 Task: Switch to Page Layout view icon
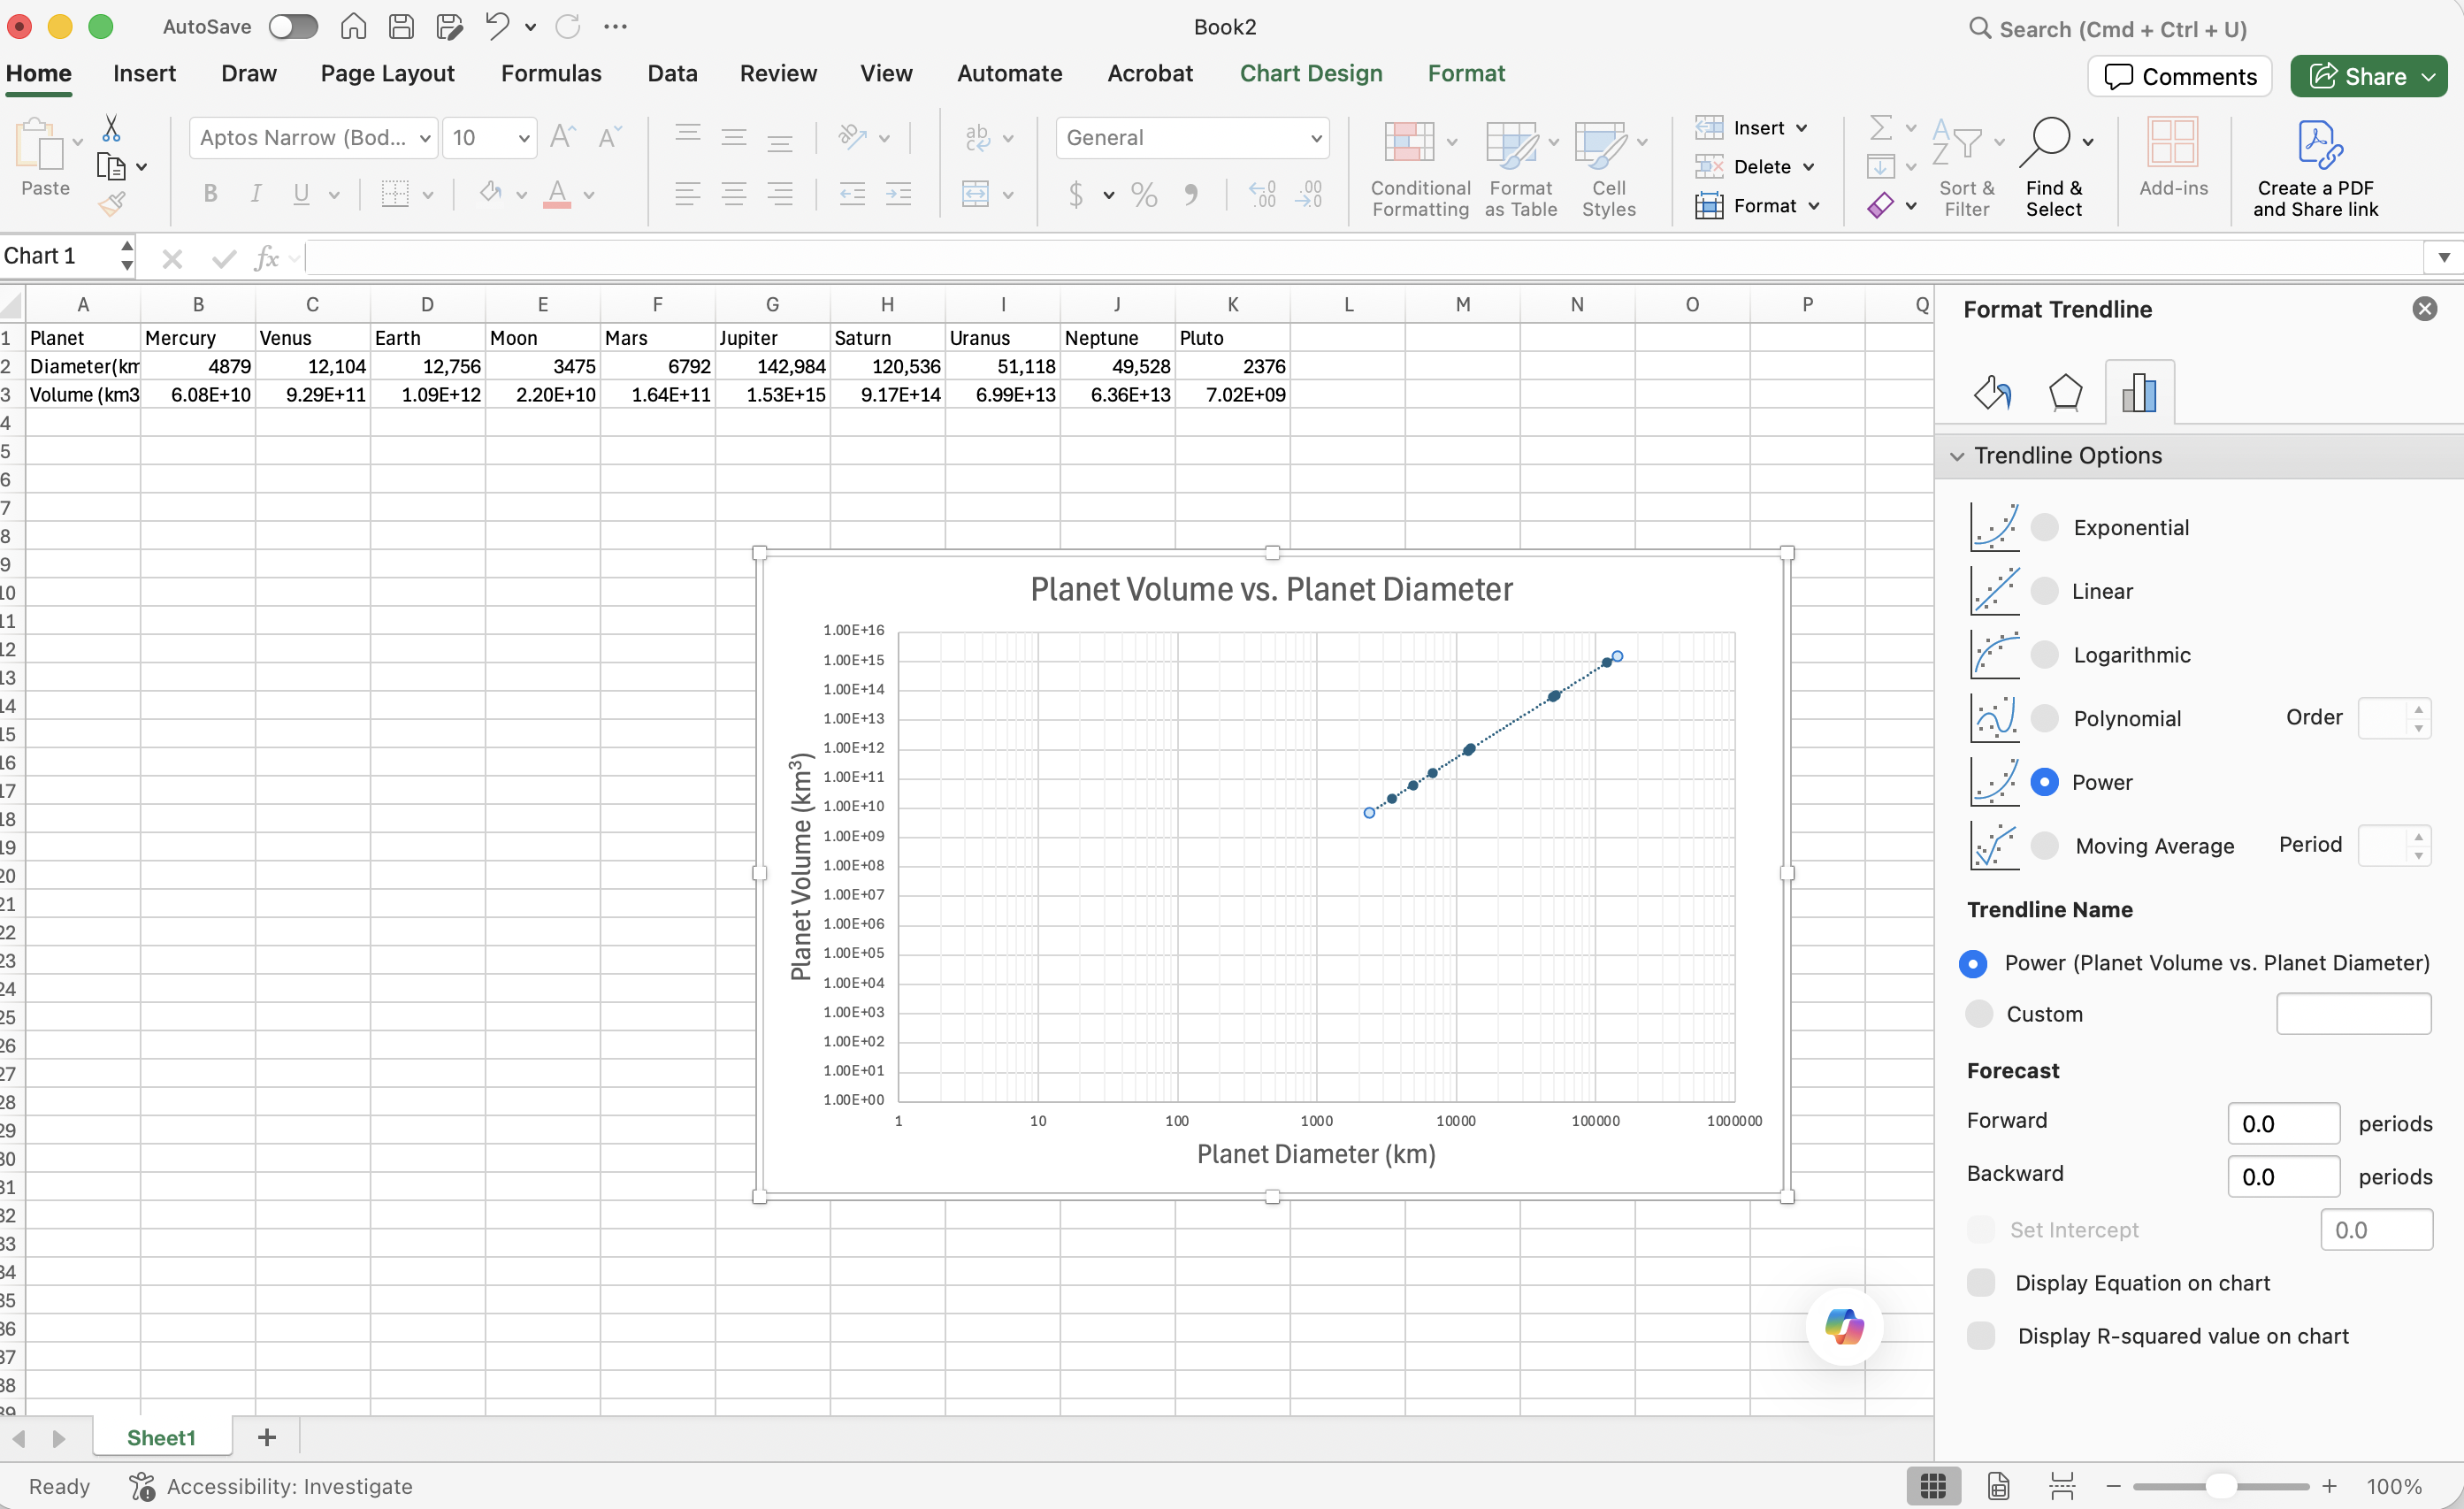[x=1998, y=1487]
